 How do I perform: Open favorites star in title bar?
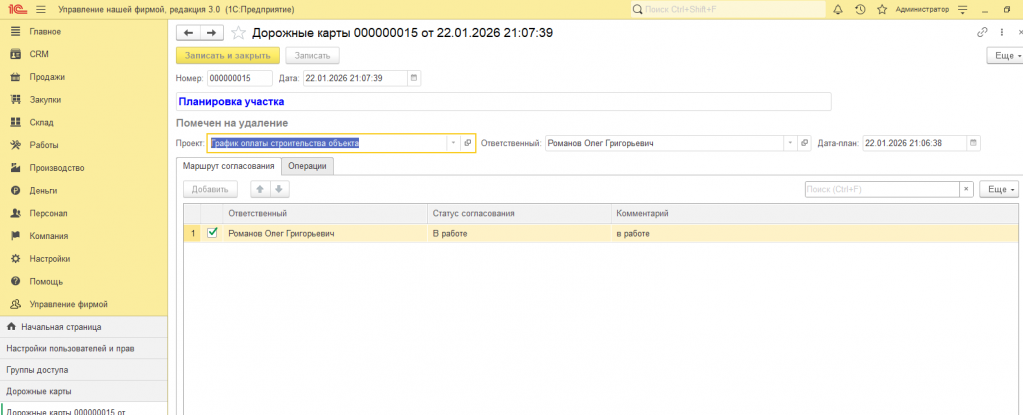point(882,10)
